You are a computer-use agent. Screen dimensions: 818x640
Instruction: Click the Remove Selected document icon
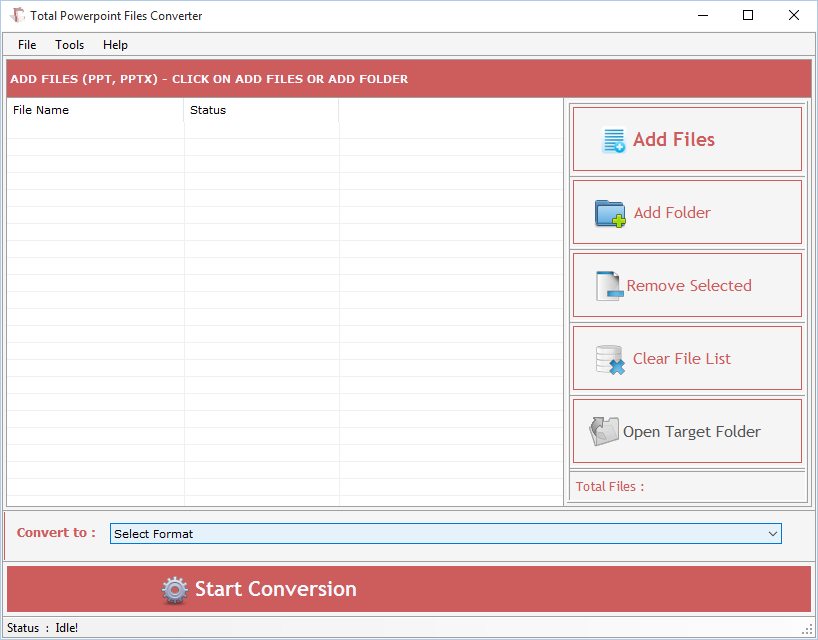pyautogui.click(x=609, y=286)
